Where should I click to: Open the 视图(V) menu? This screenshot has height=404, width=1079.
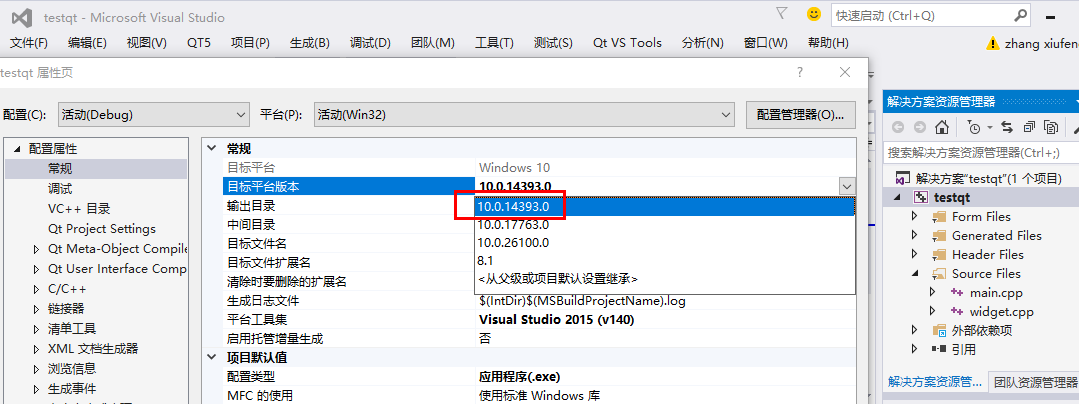click(x=147, y=43)
